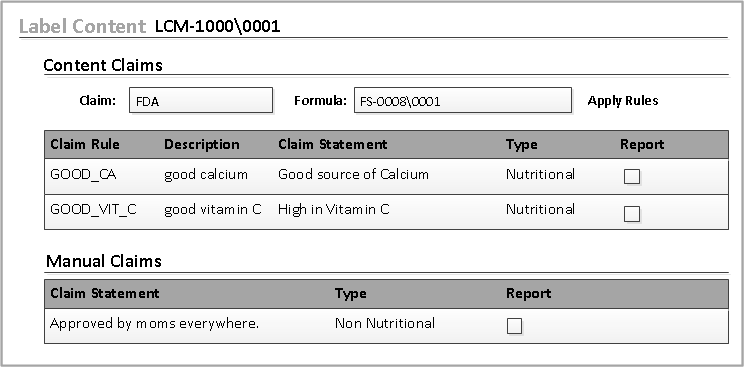The image size is (744, 367).
Task: Select 'Approved by moms everywhere.' row
Action: 386,326
